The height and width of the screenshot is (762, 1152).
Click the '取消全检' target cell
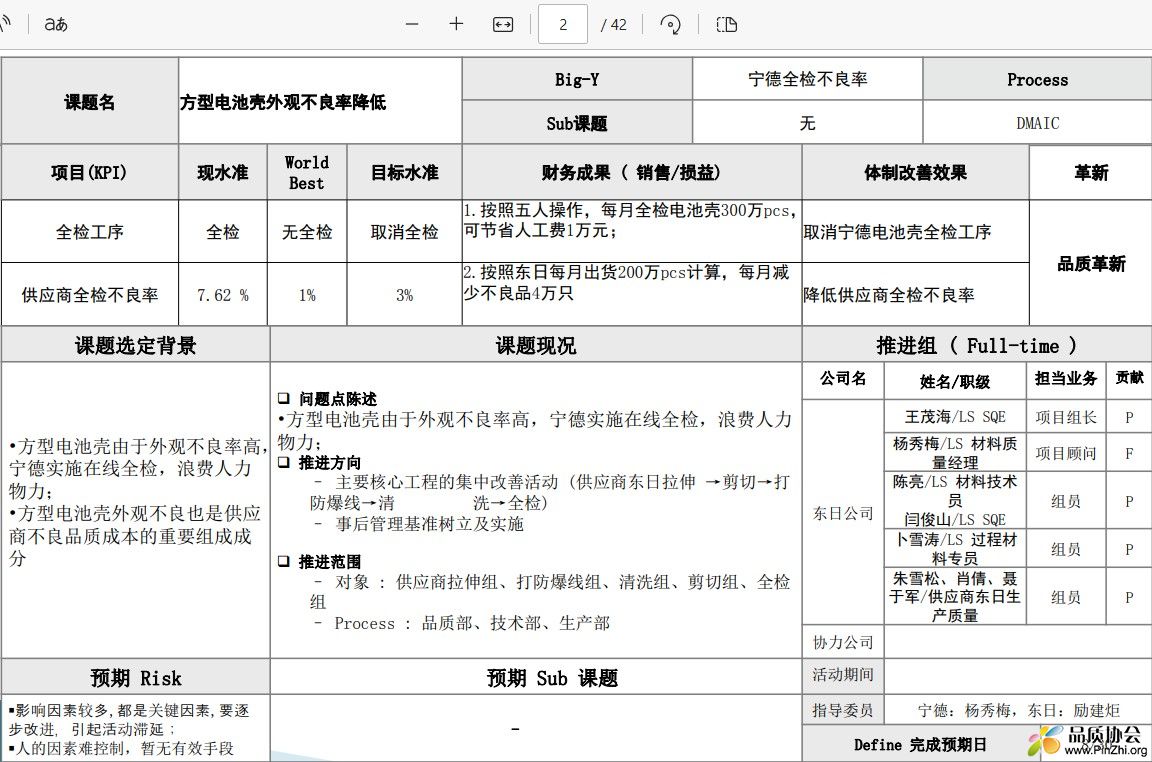pyautogui.click(x=404, y=232)
